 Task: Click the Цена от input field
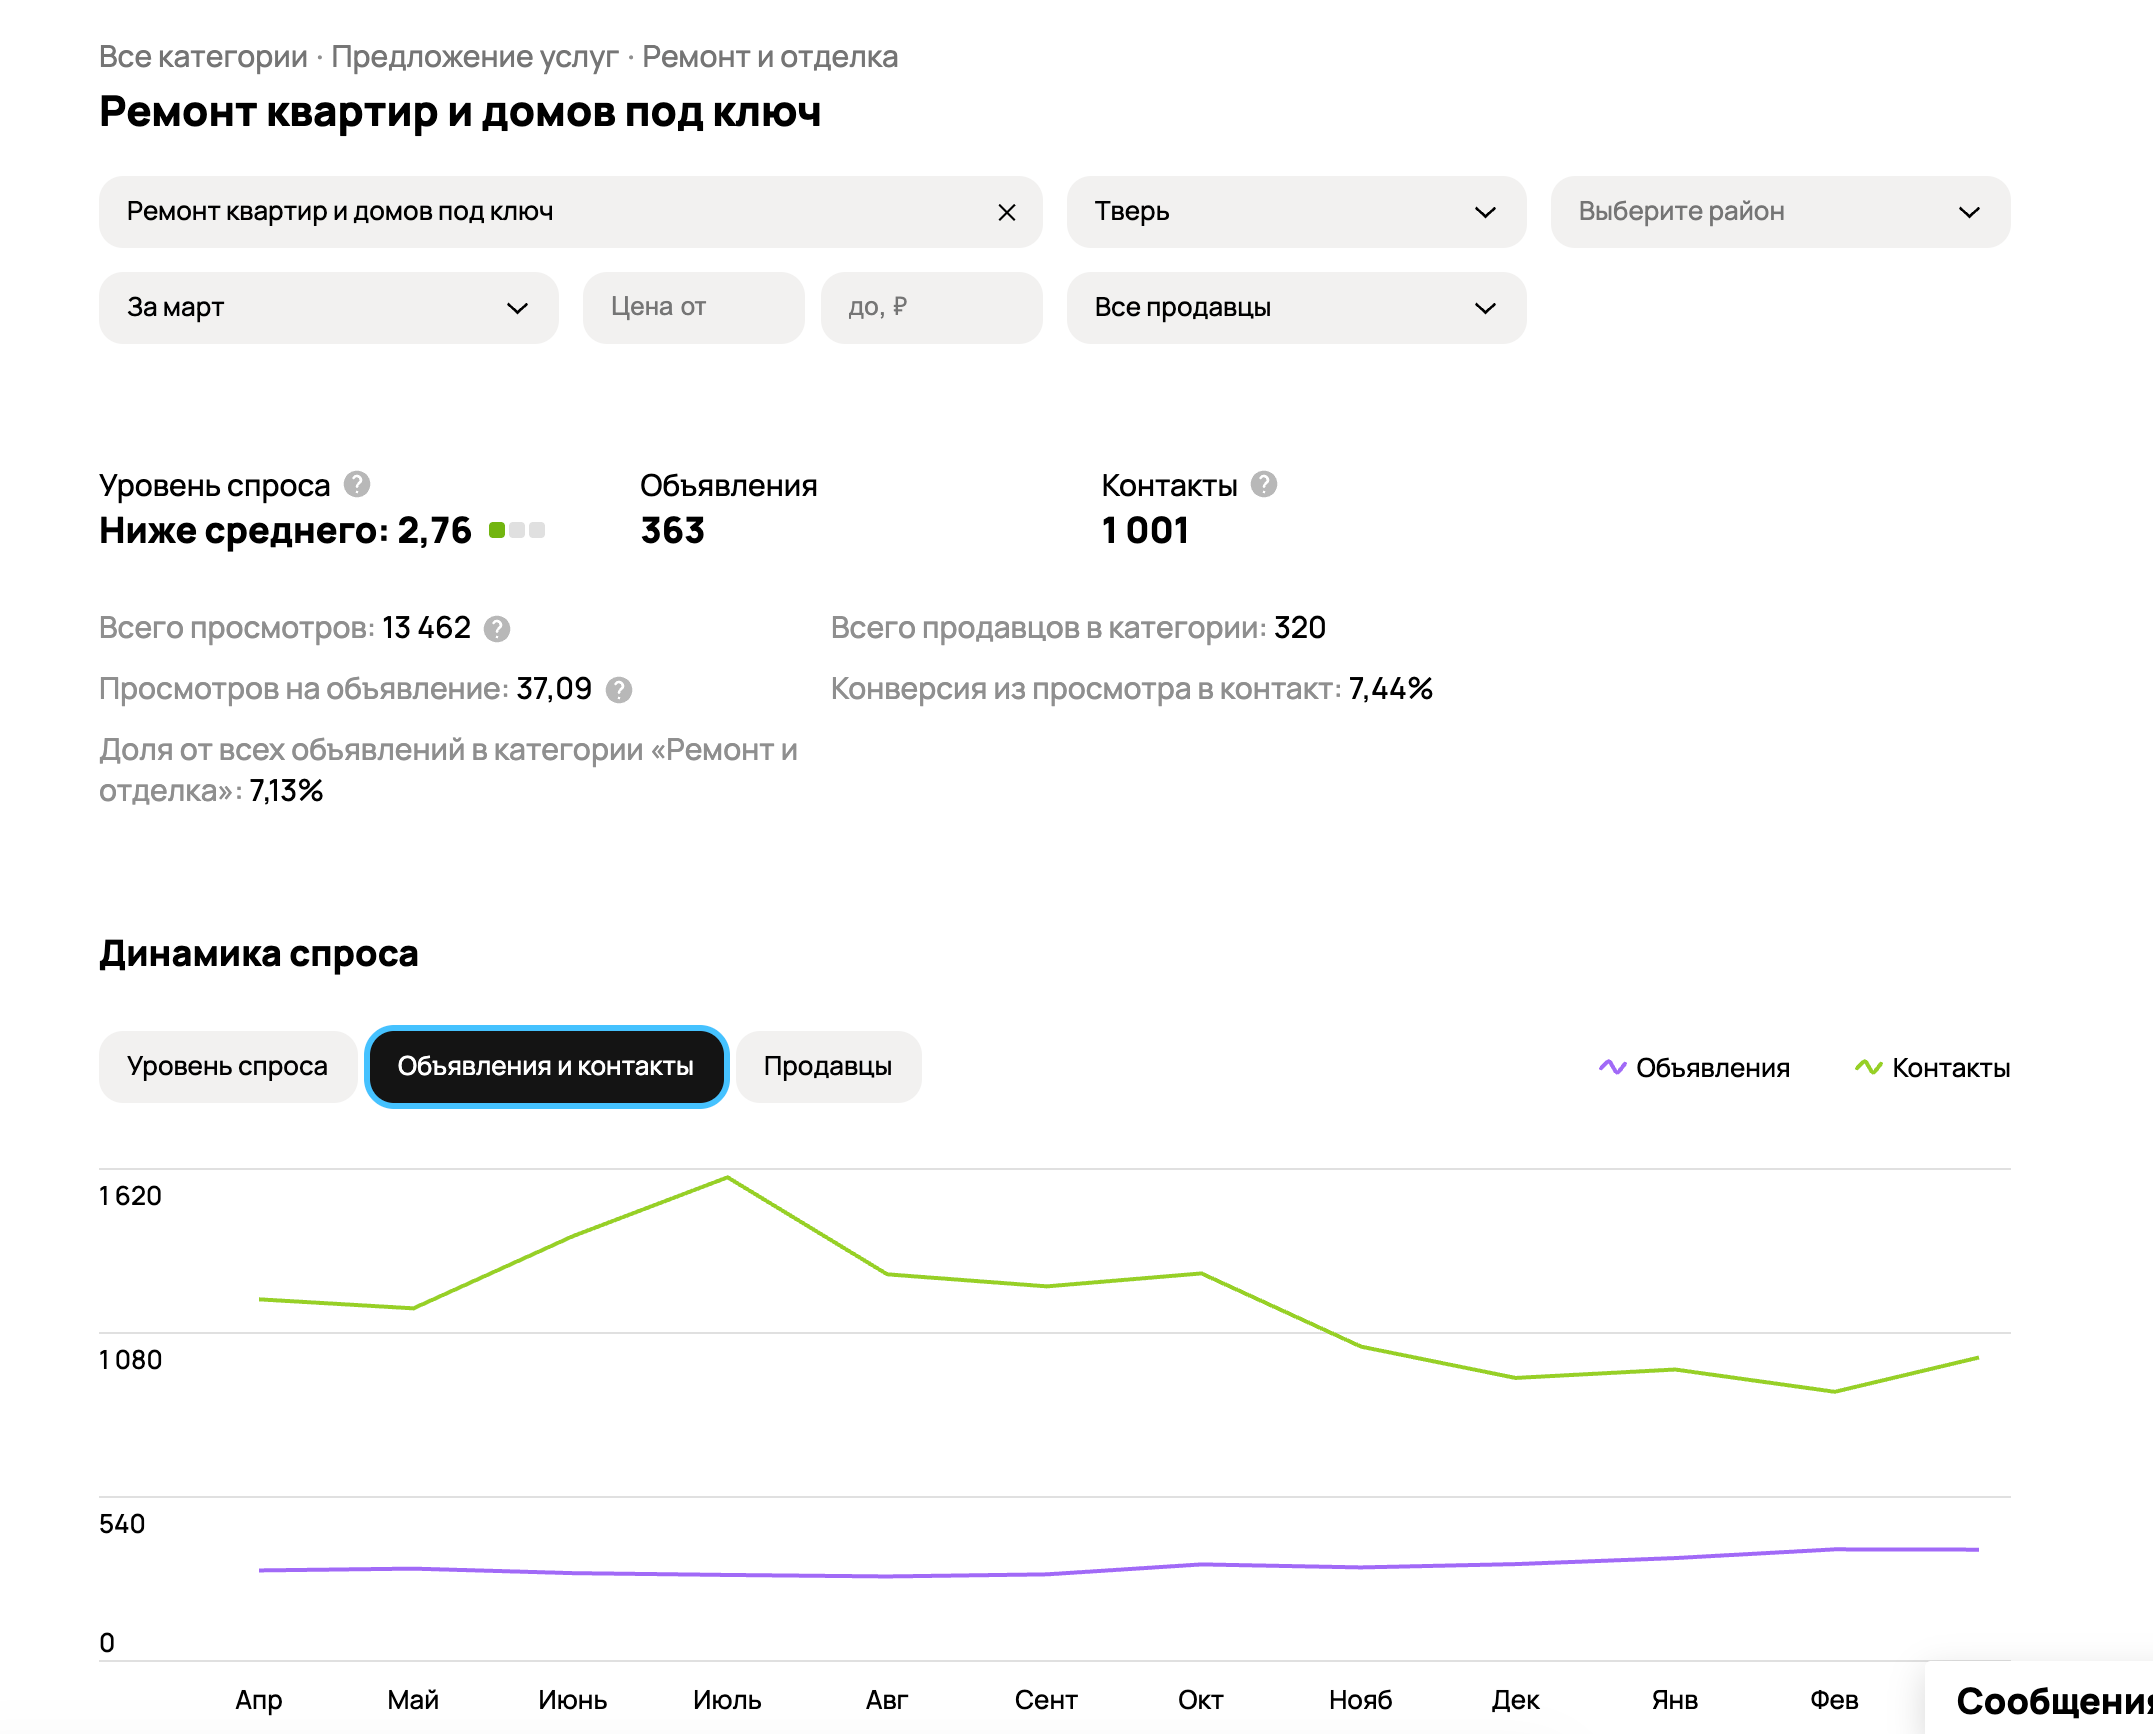tap(693, 308)
